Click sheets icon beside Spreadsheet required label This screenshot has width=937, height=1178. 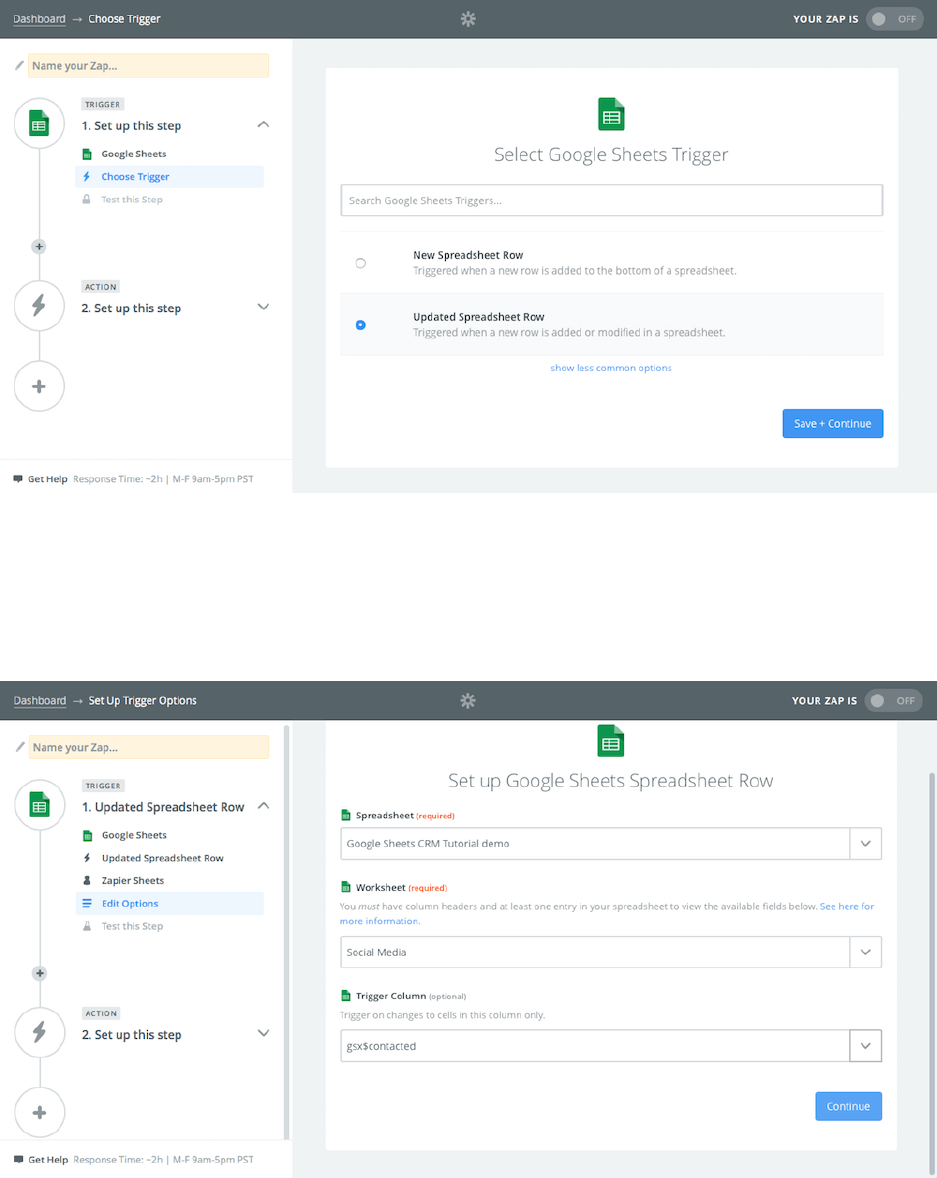[346, 815]
